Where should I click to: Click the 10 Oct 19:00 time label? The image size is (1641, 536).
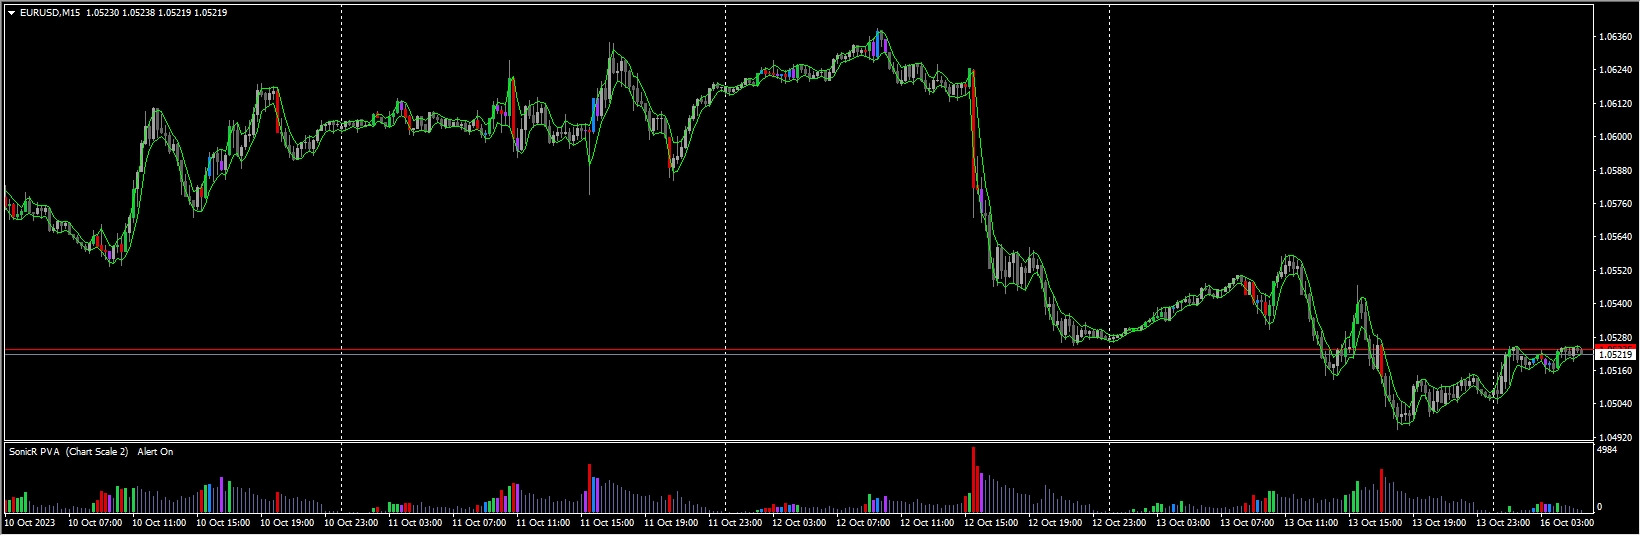pyautogui.click(x=289, y=522)
